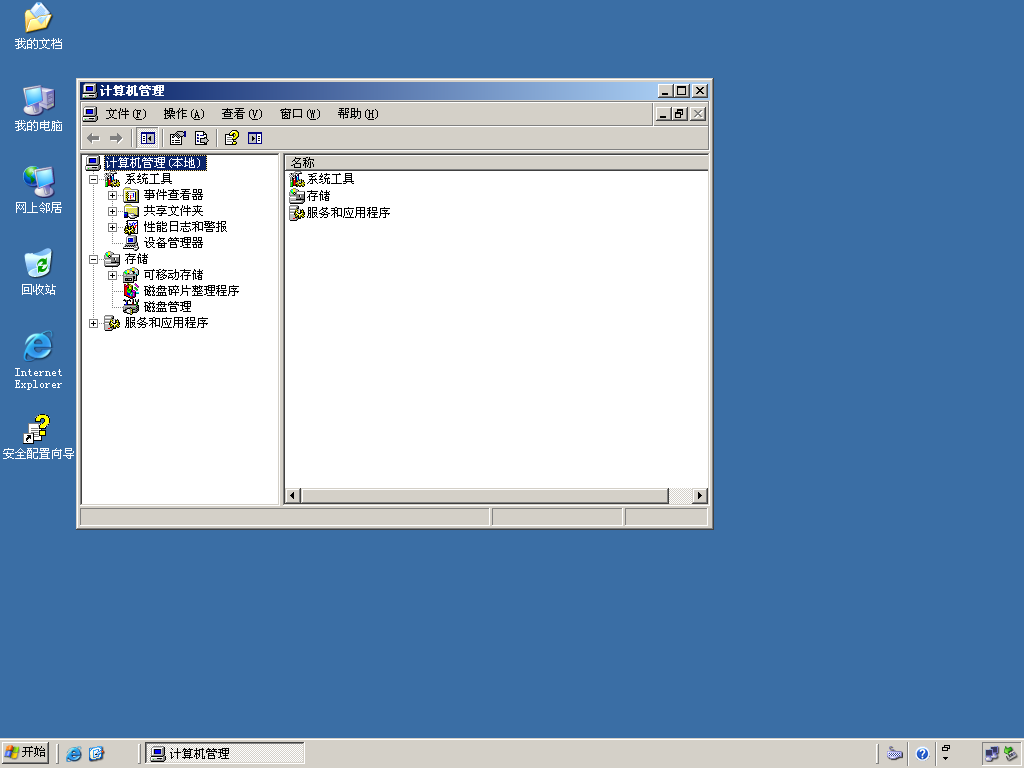Select 存储 node in the left tree

click(x=136, y=259)
